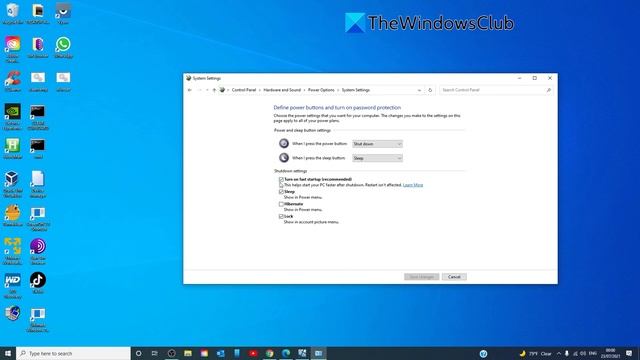Launch Outlook from the taskbar
Viewport: 640px width, 360px height.
point(220,353)
